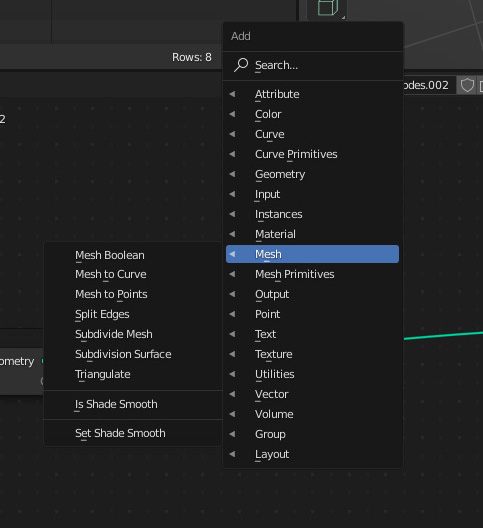The height and width of the screenshot is (528, 483).
Task: Click the green geometry noodle link
Action: point(443,335)
